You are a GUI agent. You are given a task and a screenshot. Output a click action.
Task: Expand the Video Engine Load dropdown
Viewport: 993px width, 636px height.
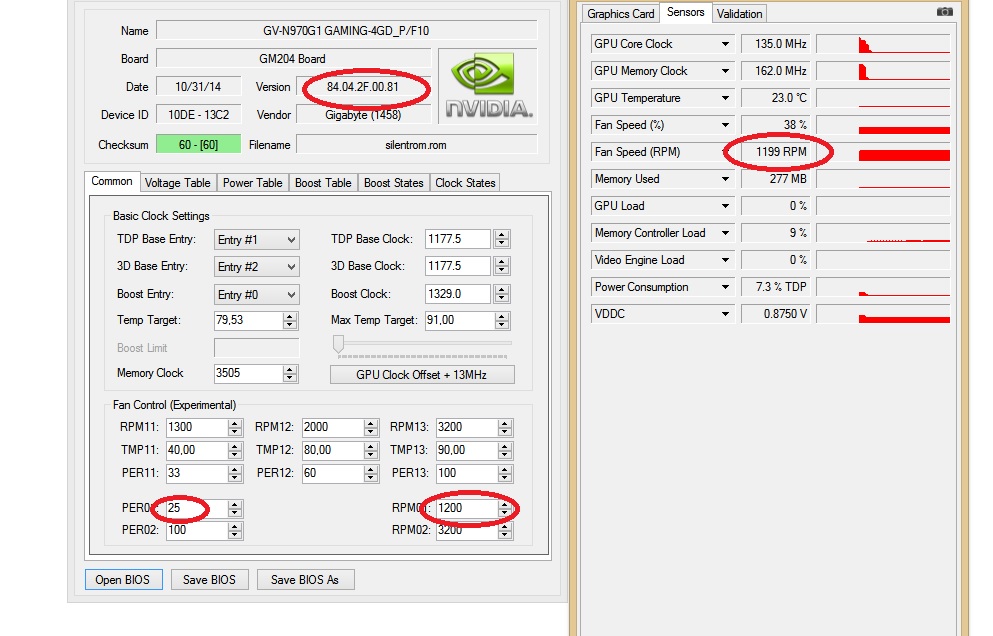(725, 260)
